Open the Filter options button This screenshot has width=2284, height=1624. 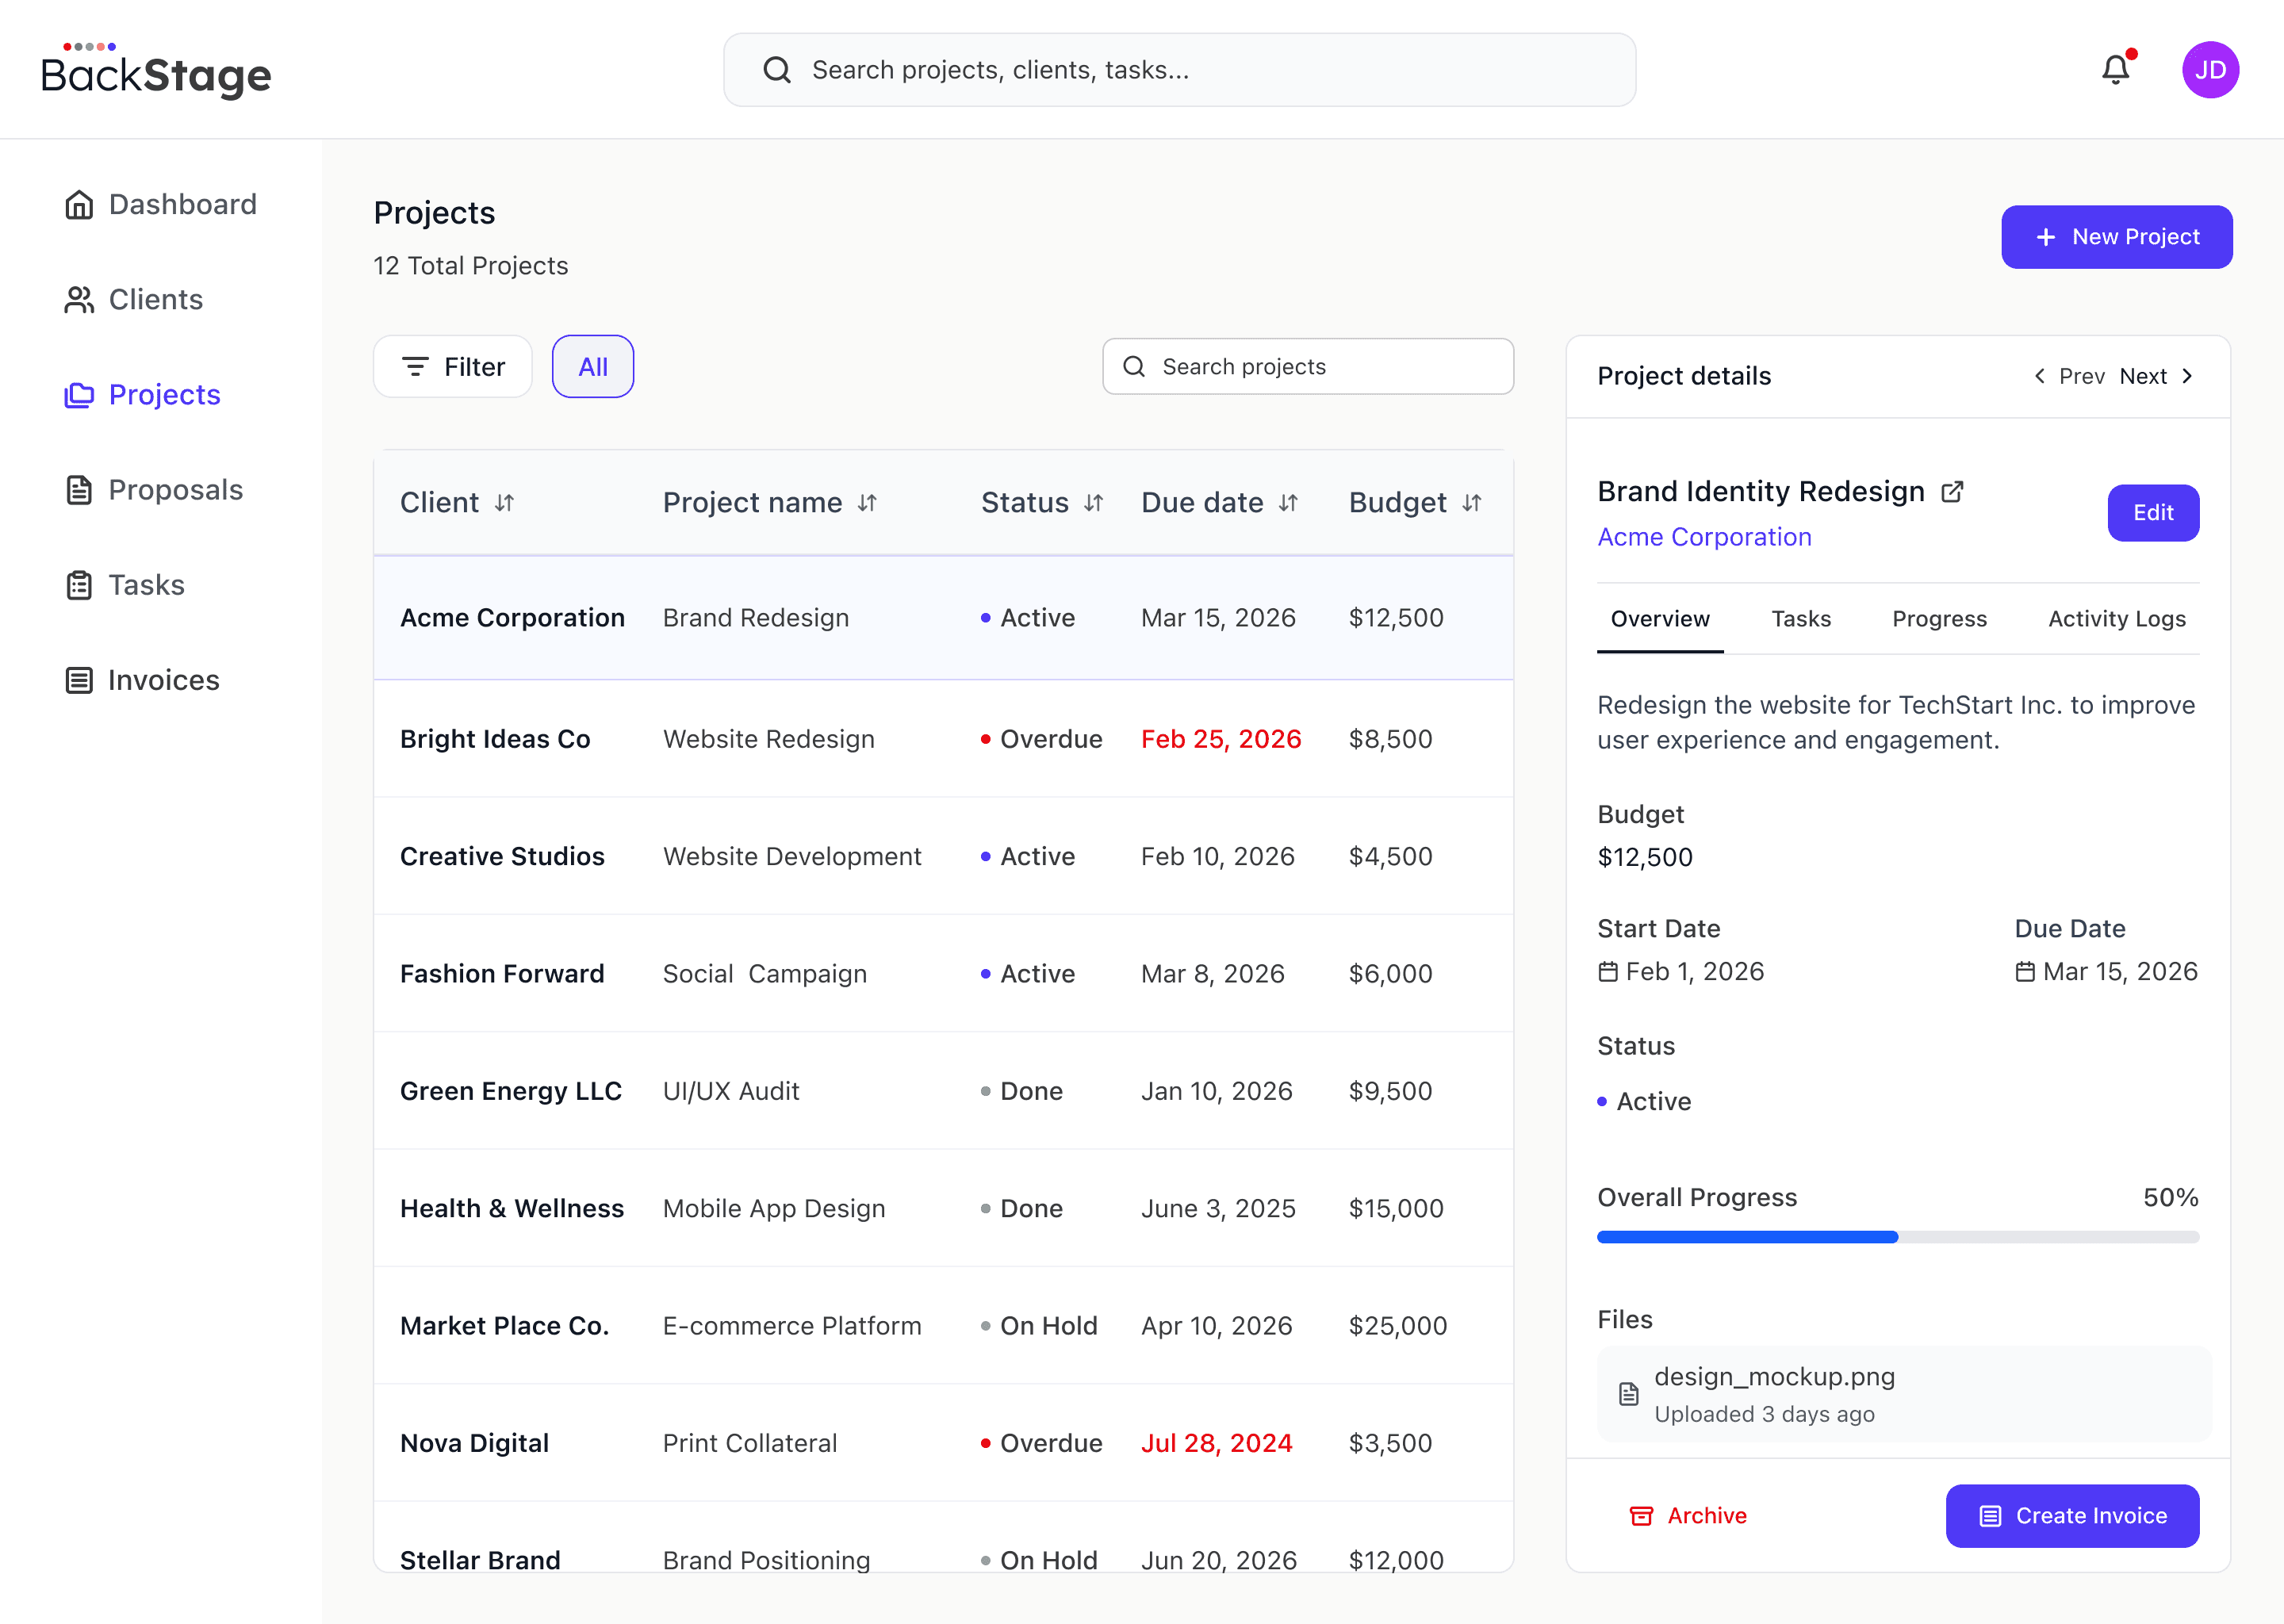point(453,367)
